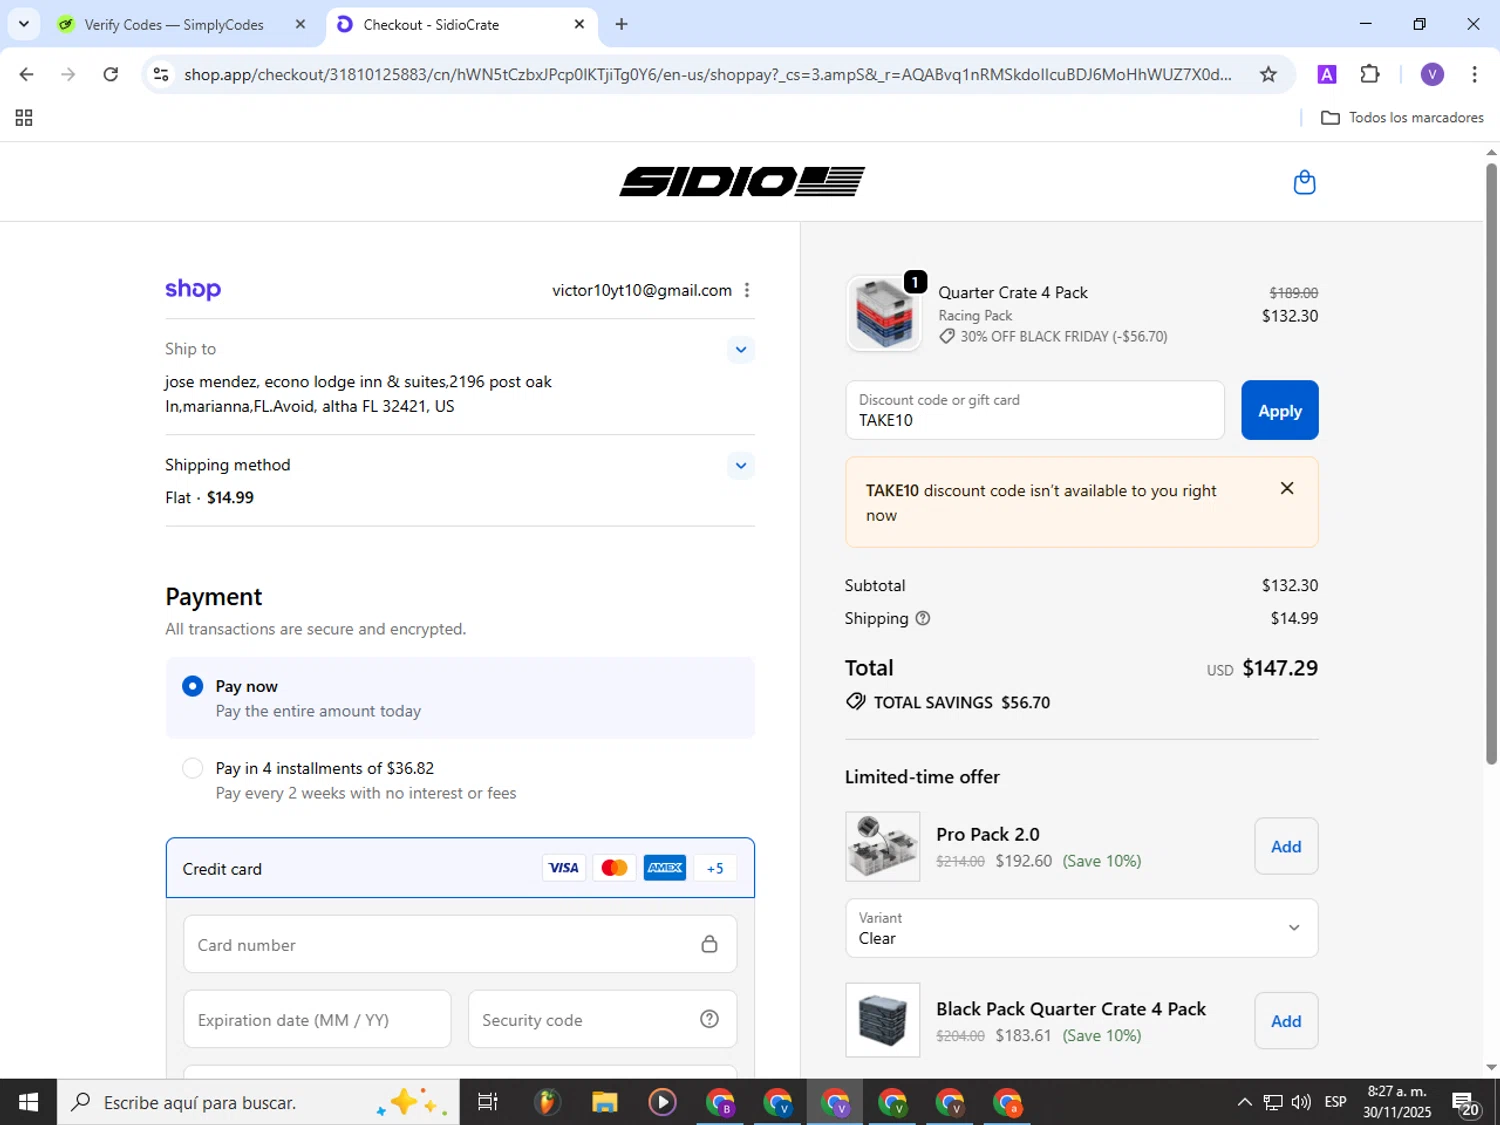The height and width of the screenshot is (1125, 1500).
Task: Click the taskbar clock showing 8:27 a. m.
Action: (x=1397, y=1102)
